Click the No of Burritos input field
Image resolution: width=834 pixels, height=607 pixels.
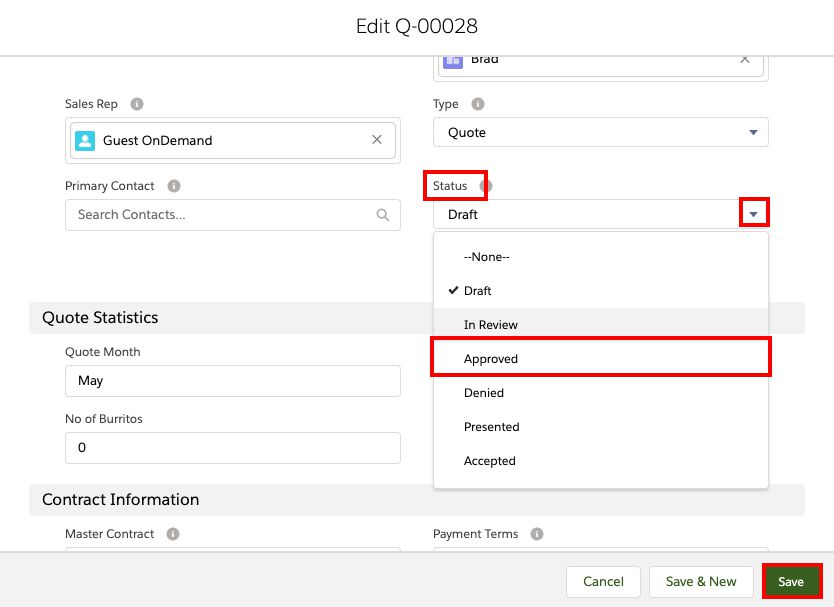point(232,448)
